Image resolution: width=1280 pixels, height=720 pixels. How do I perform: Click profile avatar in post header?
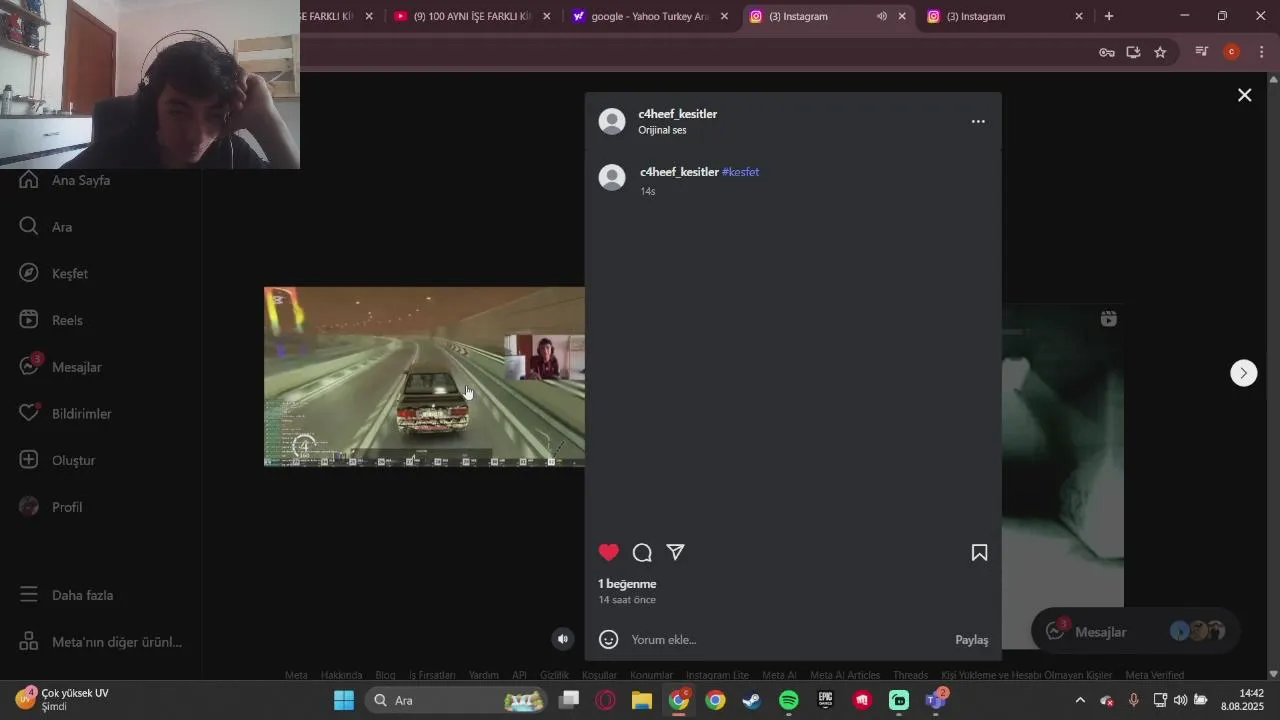click(612, 121)
